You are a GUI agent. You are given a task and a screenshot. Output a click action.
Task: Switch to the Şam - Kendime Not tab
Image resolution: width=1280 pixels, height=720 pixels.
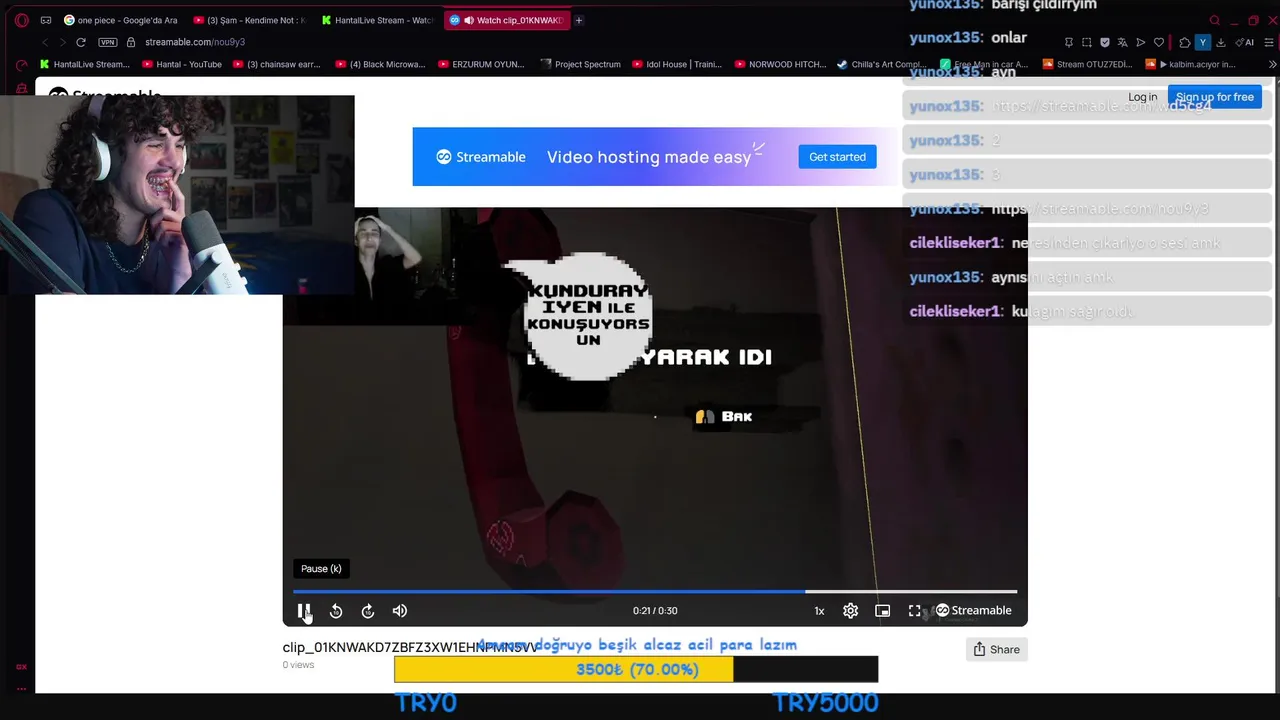250,20
